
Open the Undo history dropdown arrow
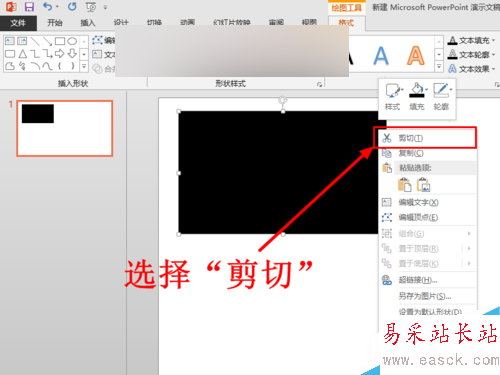coord(57,7)
